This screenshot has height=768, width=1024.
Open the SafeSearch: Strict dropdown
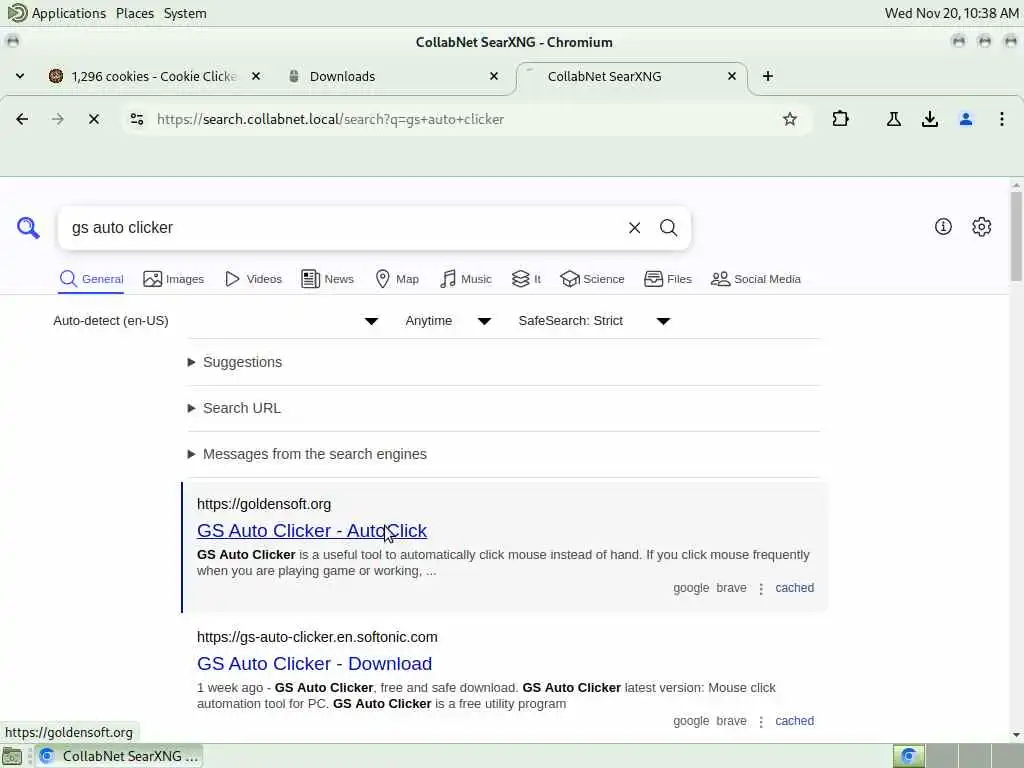(x=594, y=321)
